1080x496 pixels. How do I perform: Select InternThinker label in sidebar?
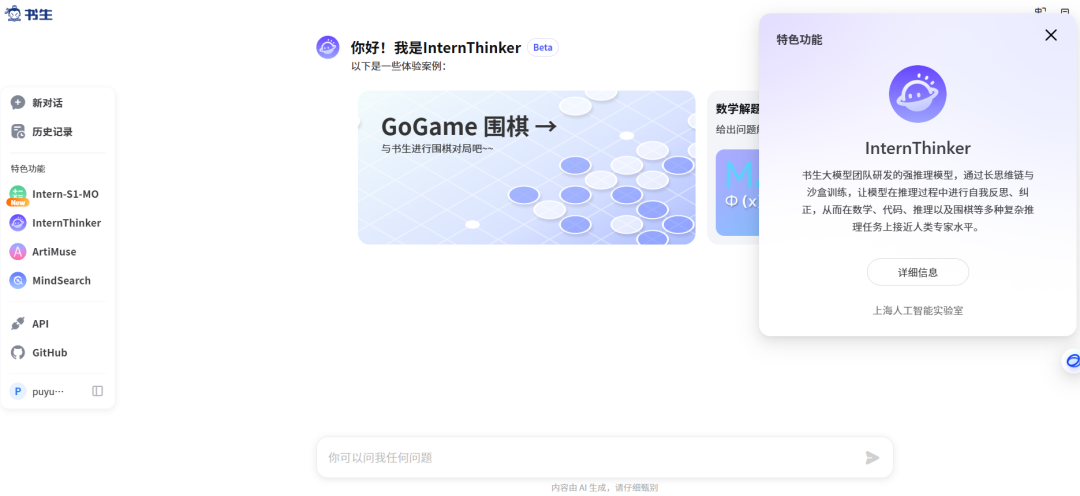tap(67, 223)
